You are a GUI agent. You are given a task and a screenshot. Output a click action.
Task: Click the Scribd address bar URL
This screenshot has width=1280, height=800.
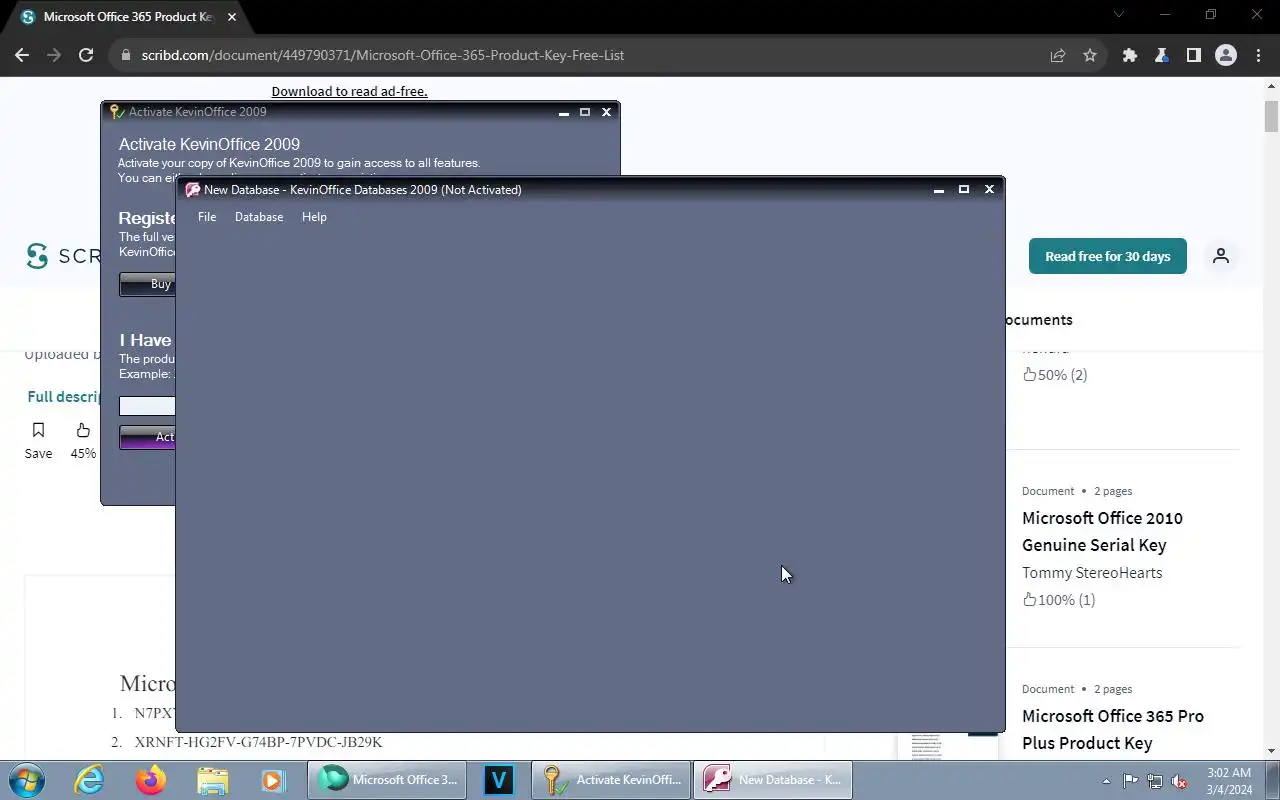(382, 56)
